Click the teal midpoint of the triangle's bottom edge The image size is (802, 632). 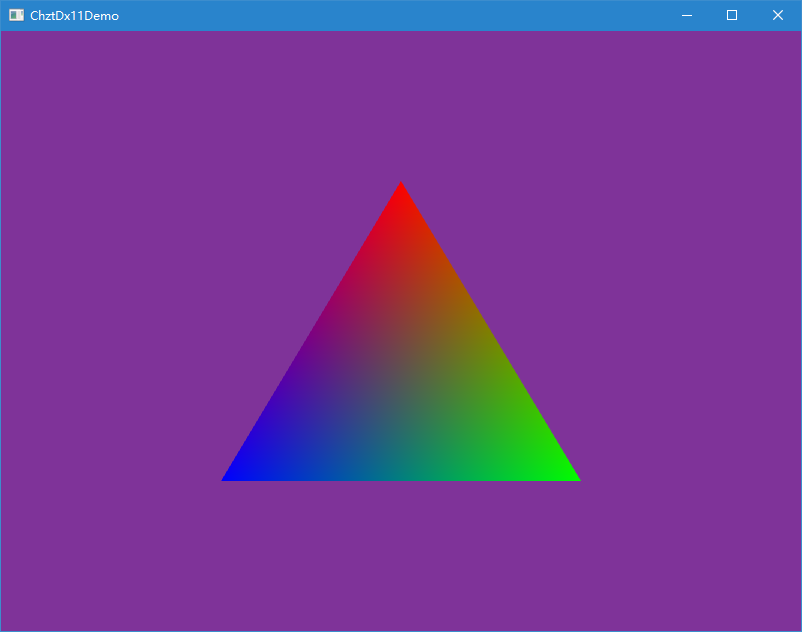point(401,474)
